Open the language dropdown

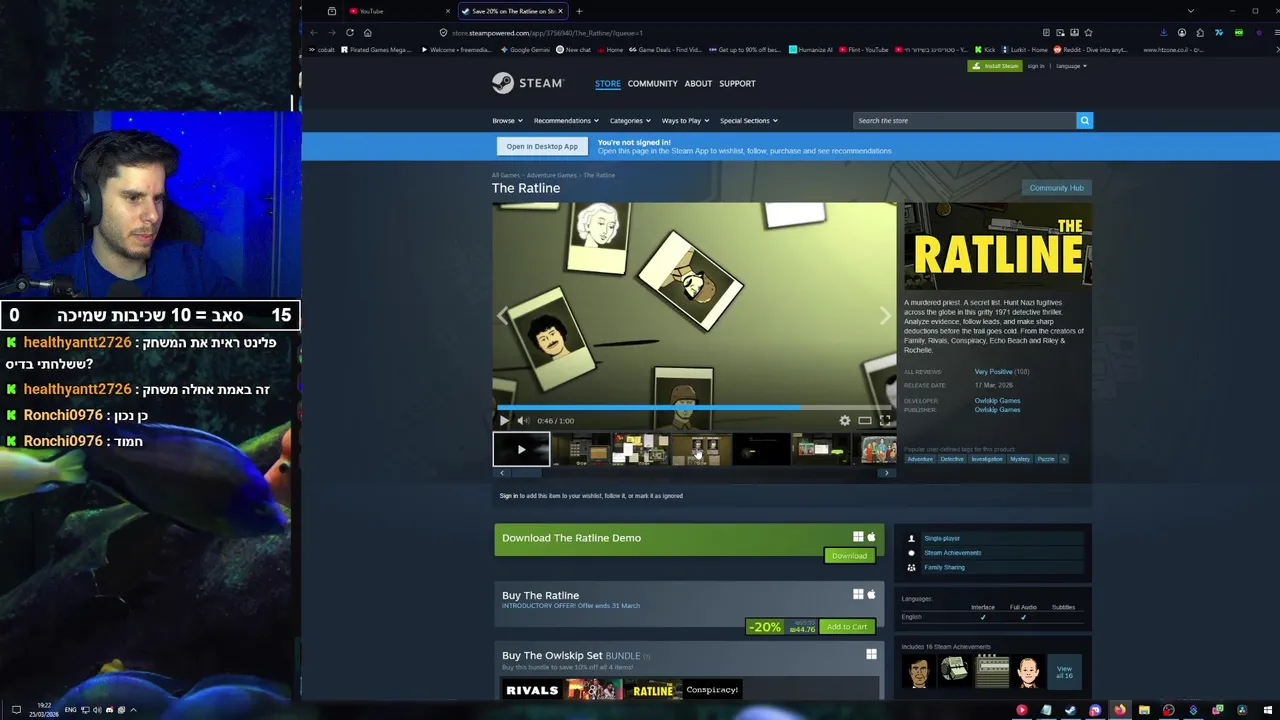[1071, 66]
